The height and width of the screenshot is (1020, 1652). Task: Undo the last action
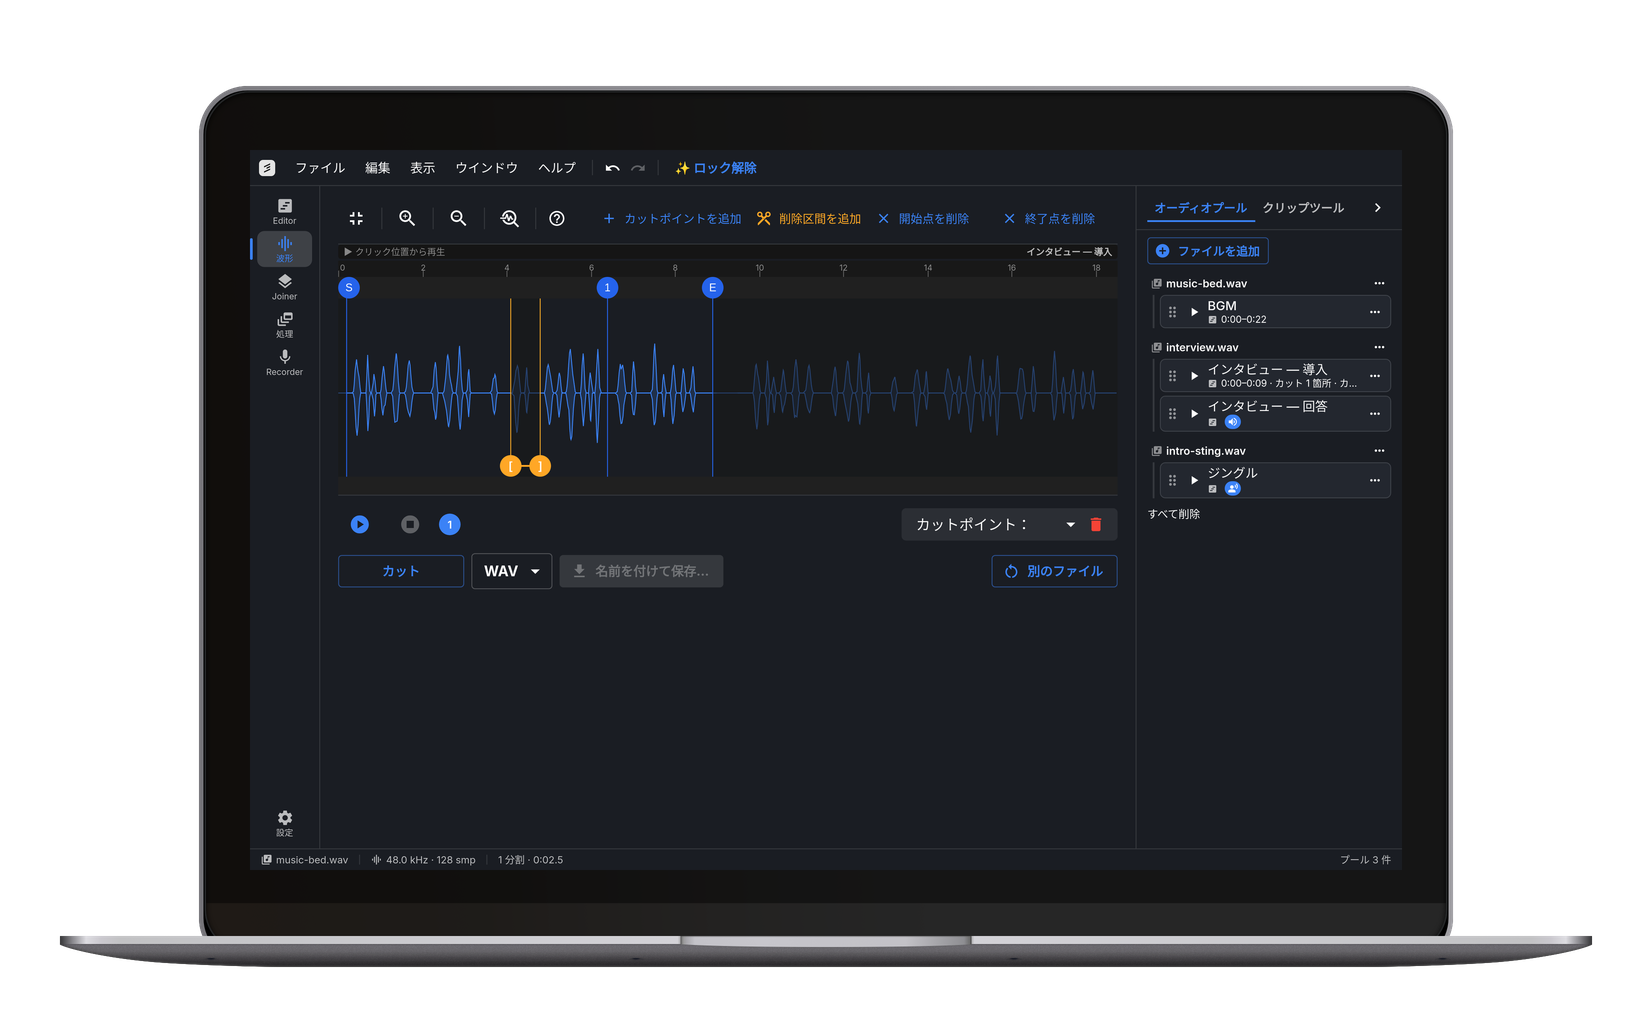(612, 168)
